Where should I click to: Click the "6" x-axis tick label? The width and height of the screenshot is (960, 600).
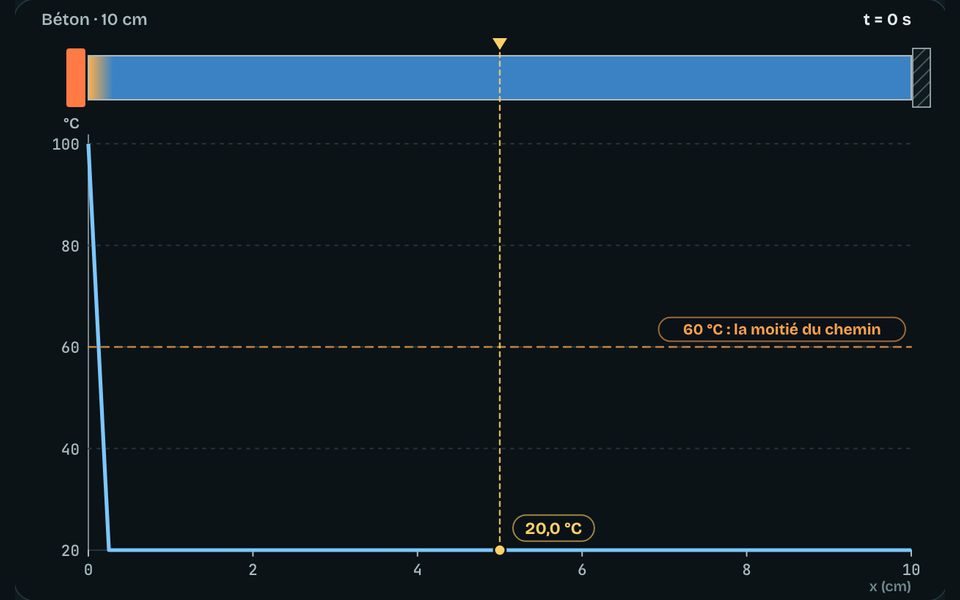click(x=582, y=570)
